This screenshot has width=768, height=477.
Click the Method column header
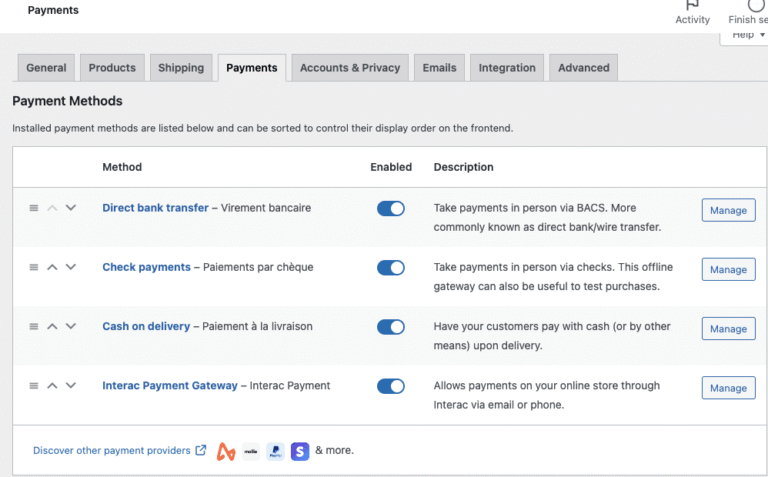tap(122, 167)
